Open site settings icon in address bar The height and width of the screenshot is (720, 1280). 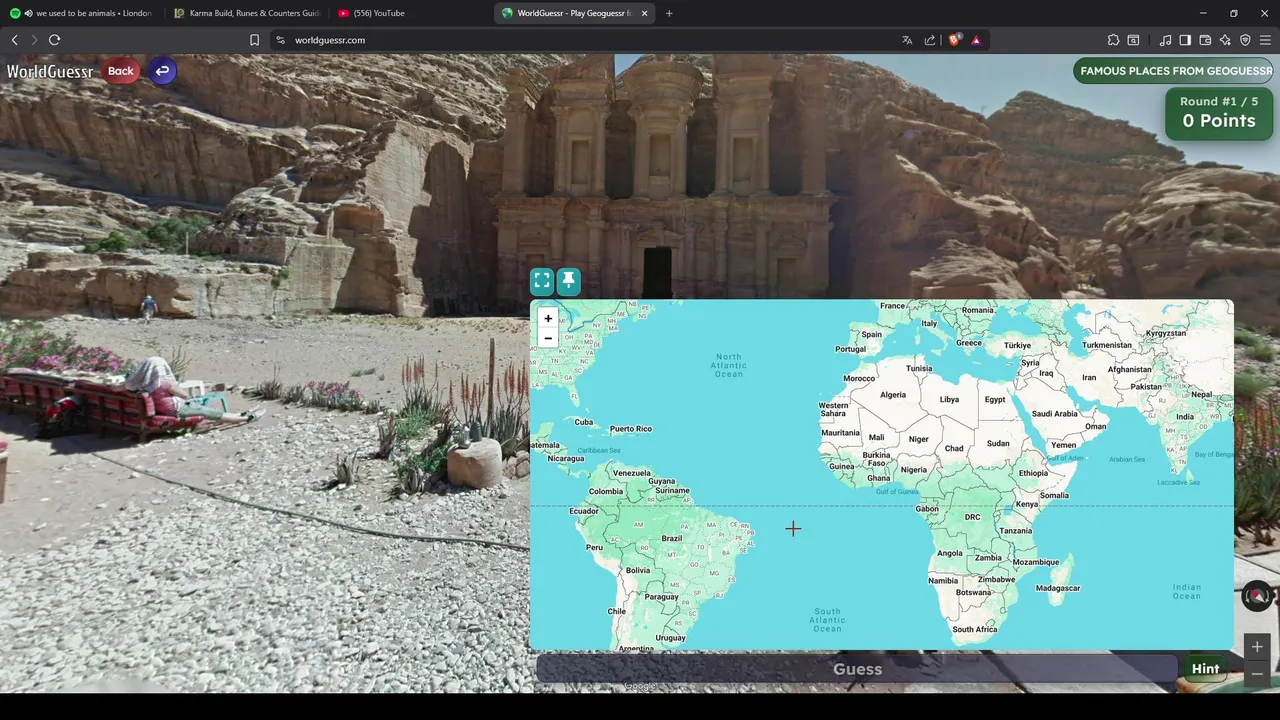[x=280, y=40]
